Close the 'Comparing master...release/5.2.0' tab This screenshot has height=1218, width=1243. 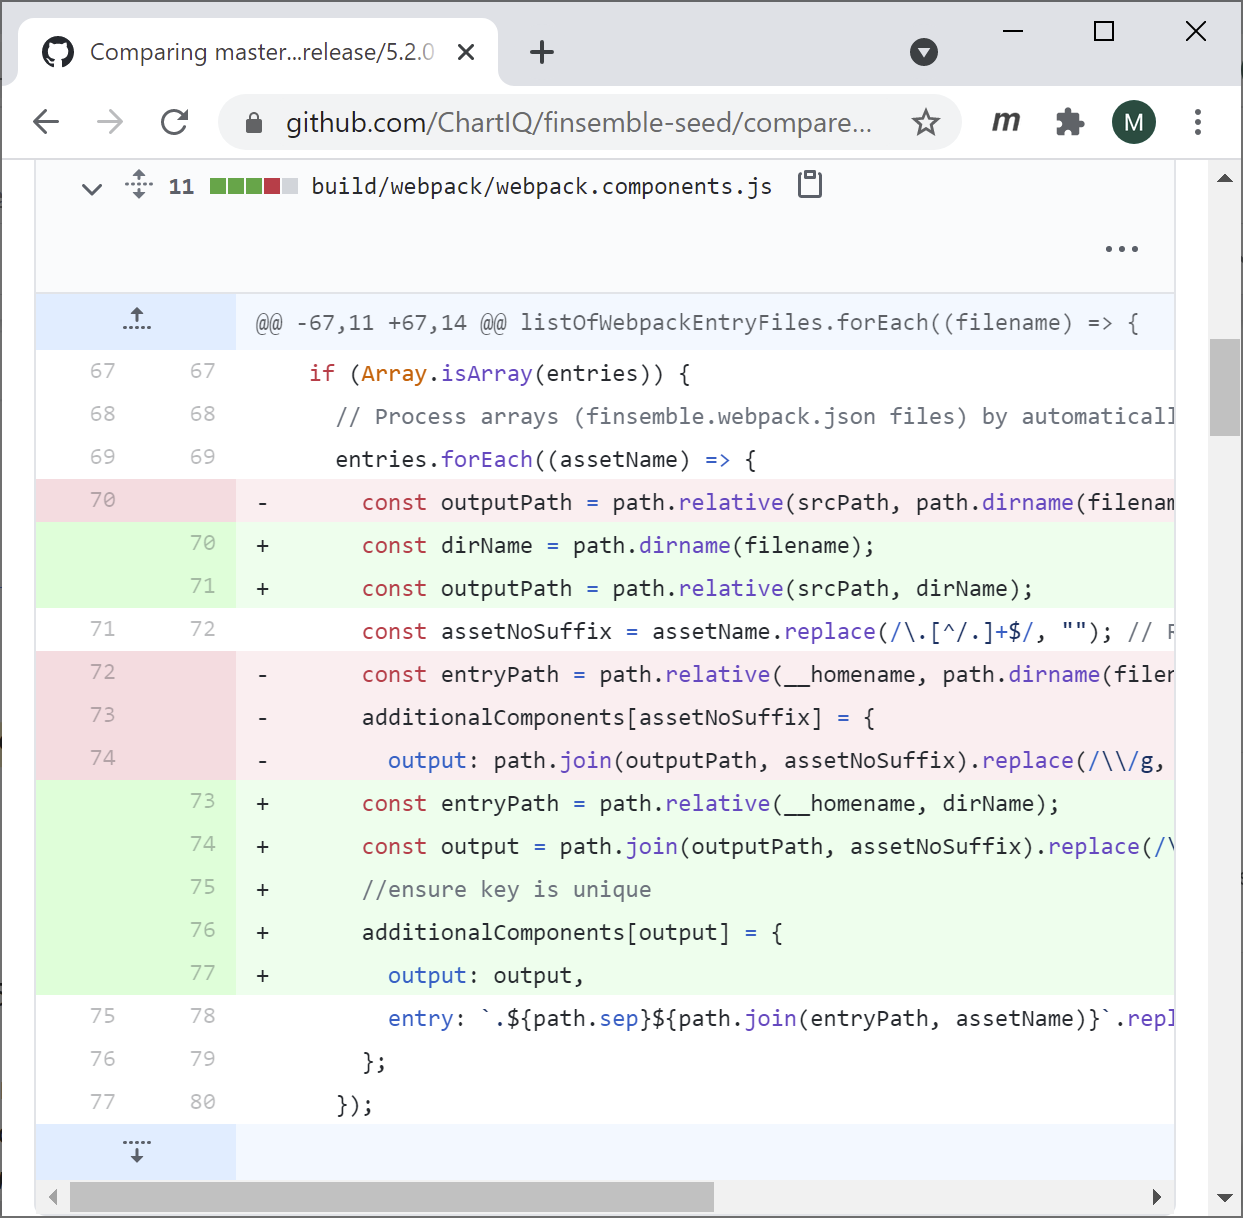[466, 52]
